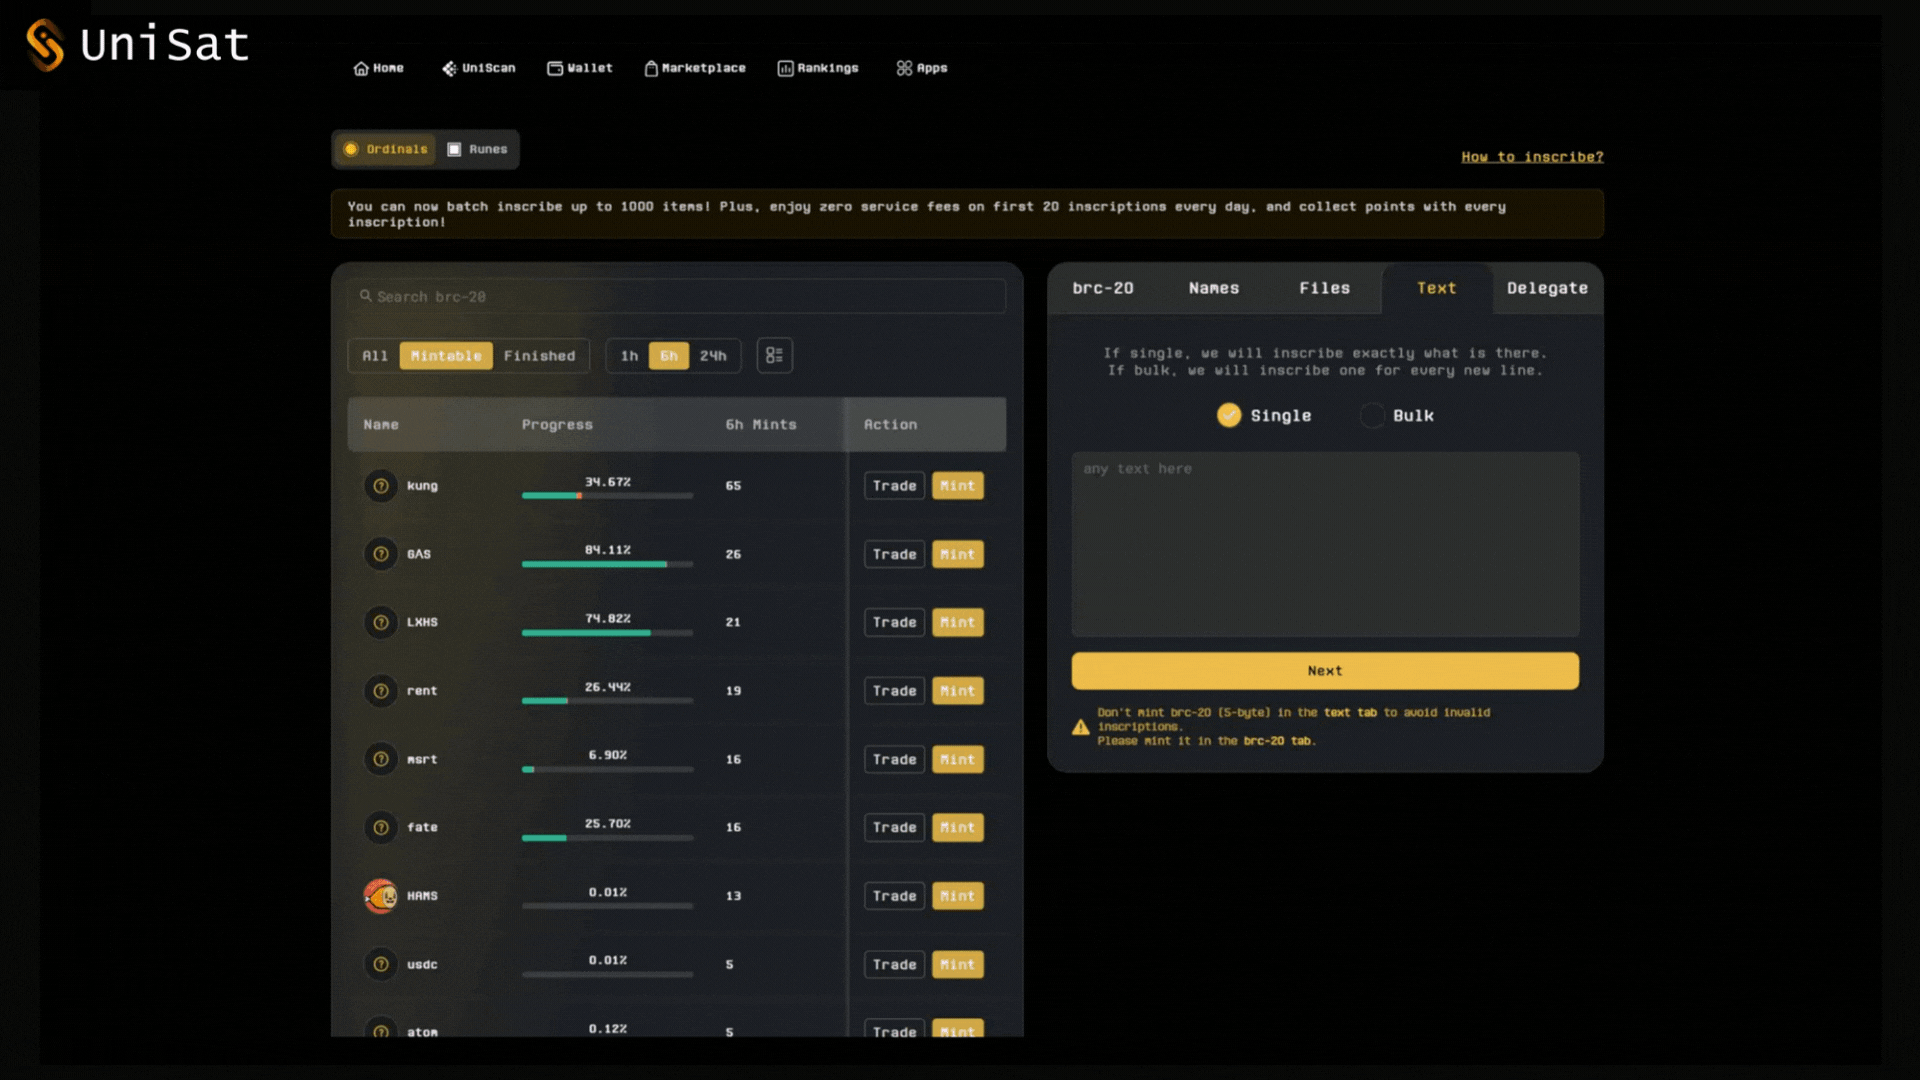Screen dimensions: 1920x1080
Task: Select the Finished filter
Action: (540, 356)
